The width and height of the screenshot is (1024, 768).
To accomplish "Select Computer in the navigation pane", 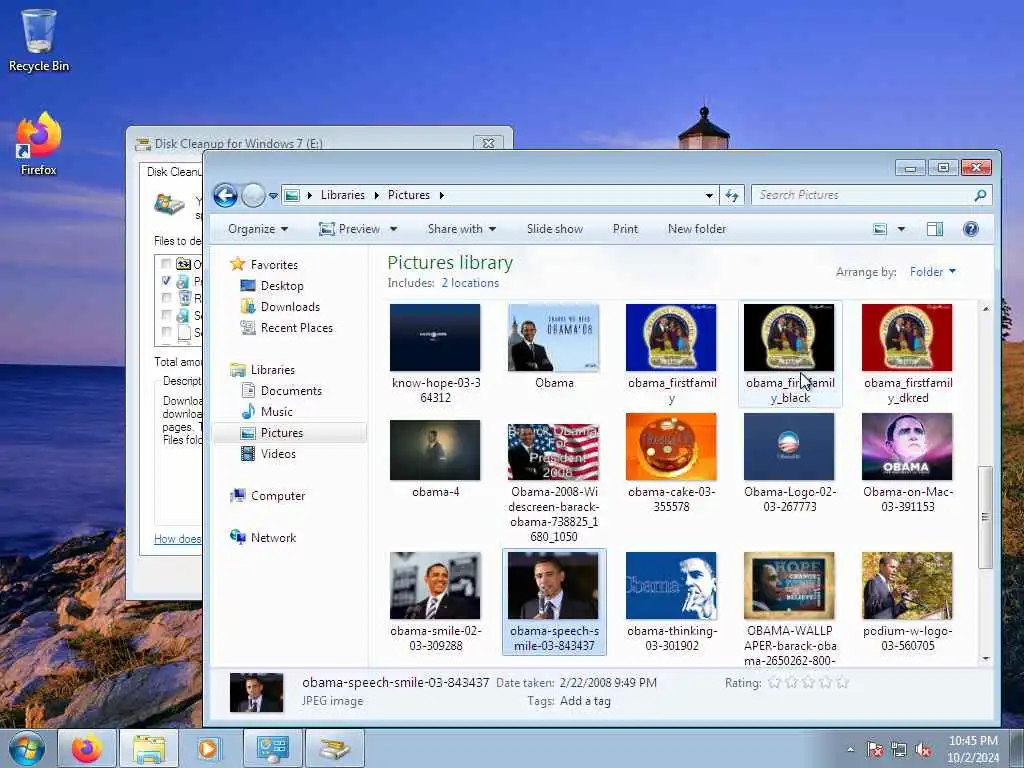I will 278,496.
